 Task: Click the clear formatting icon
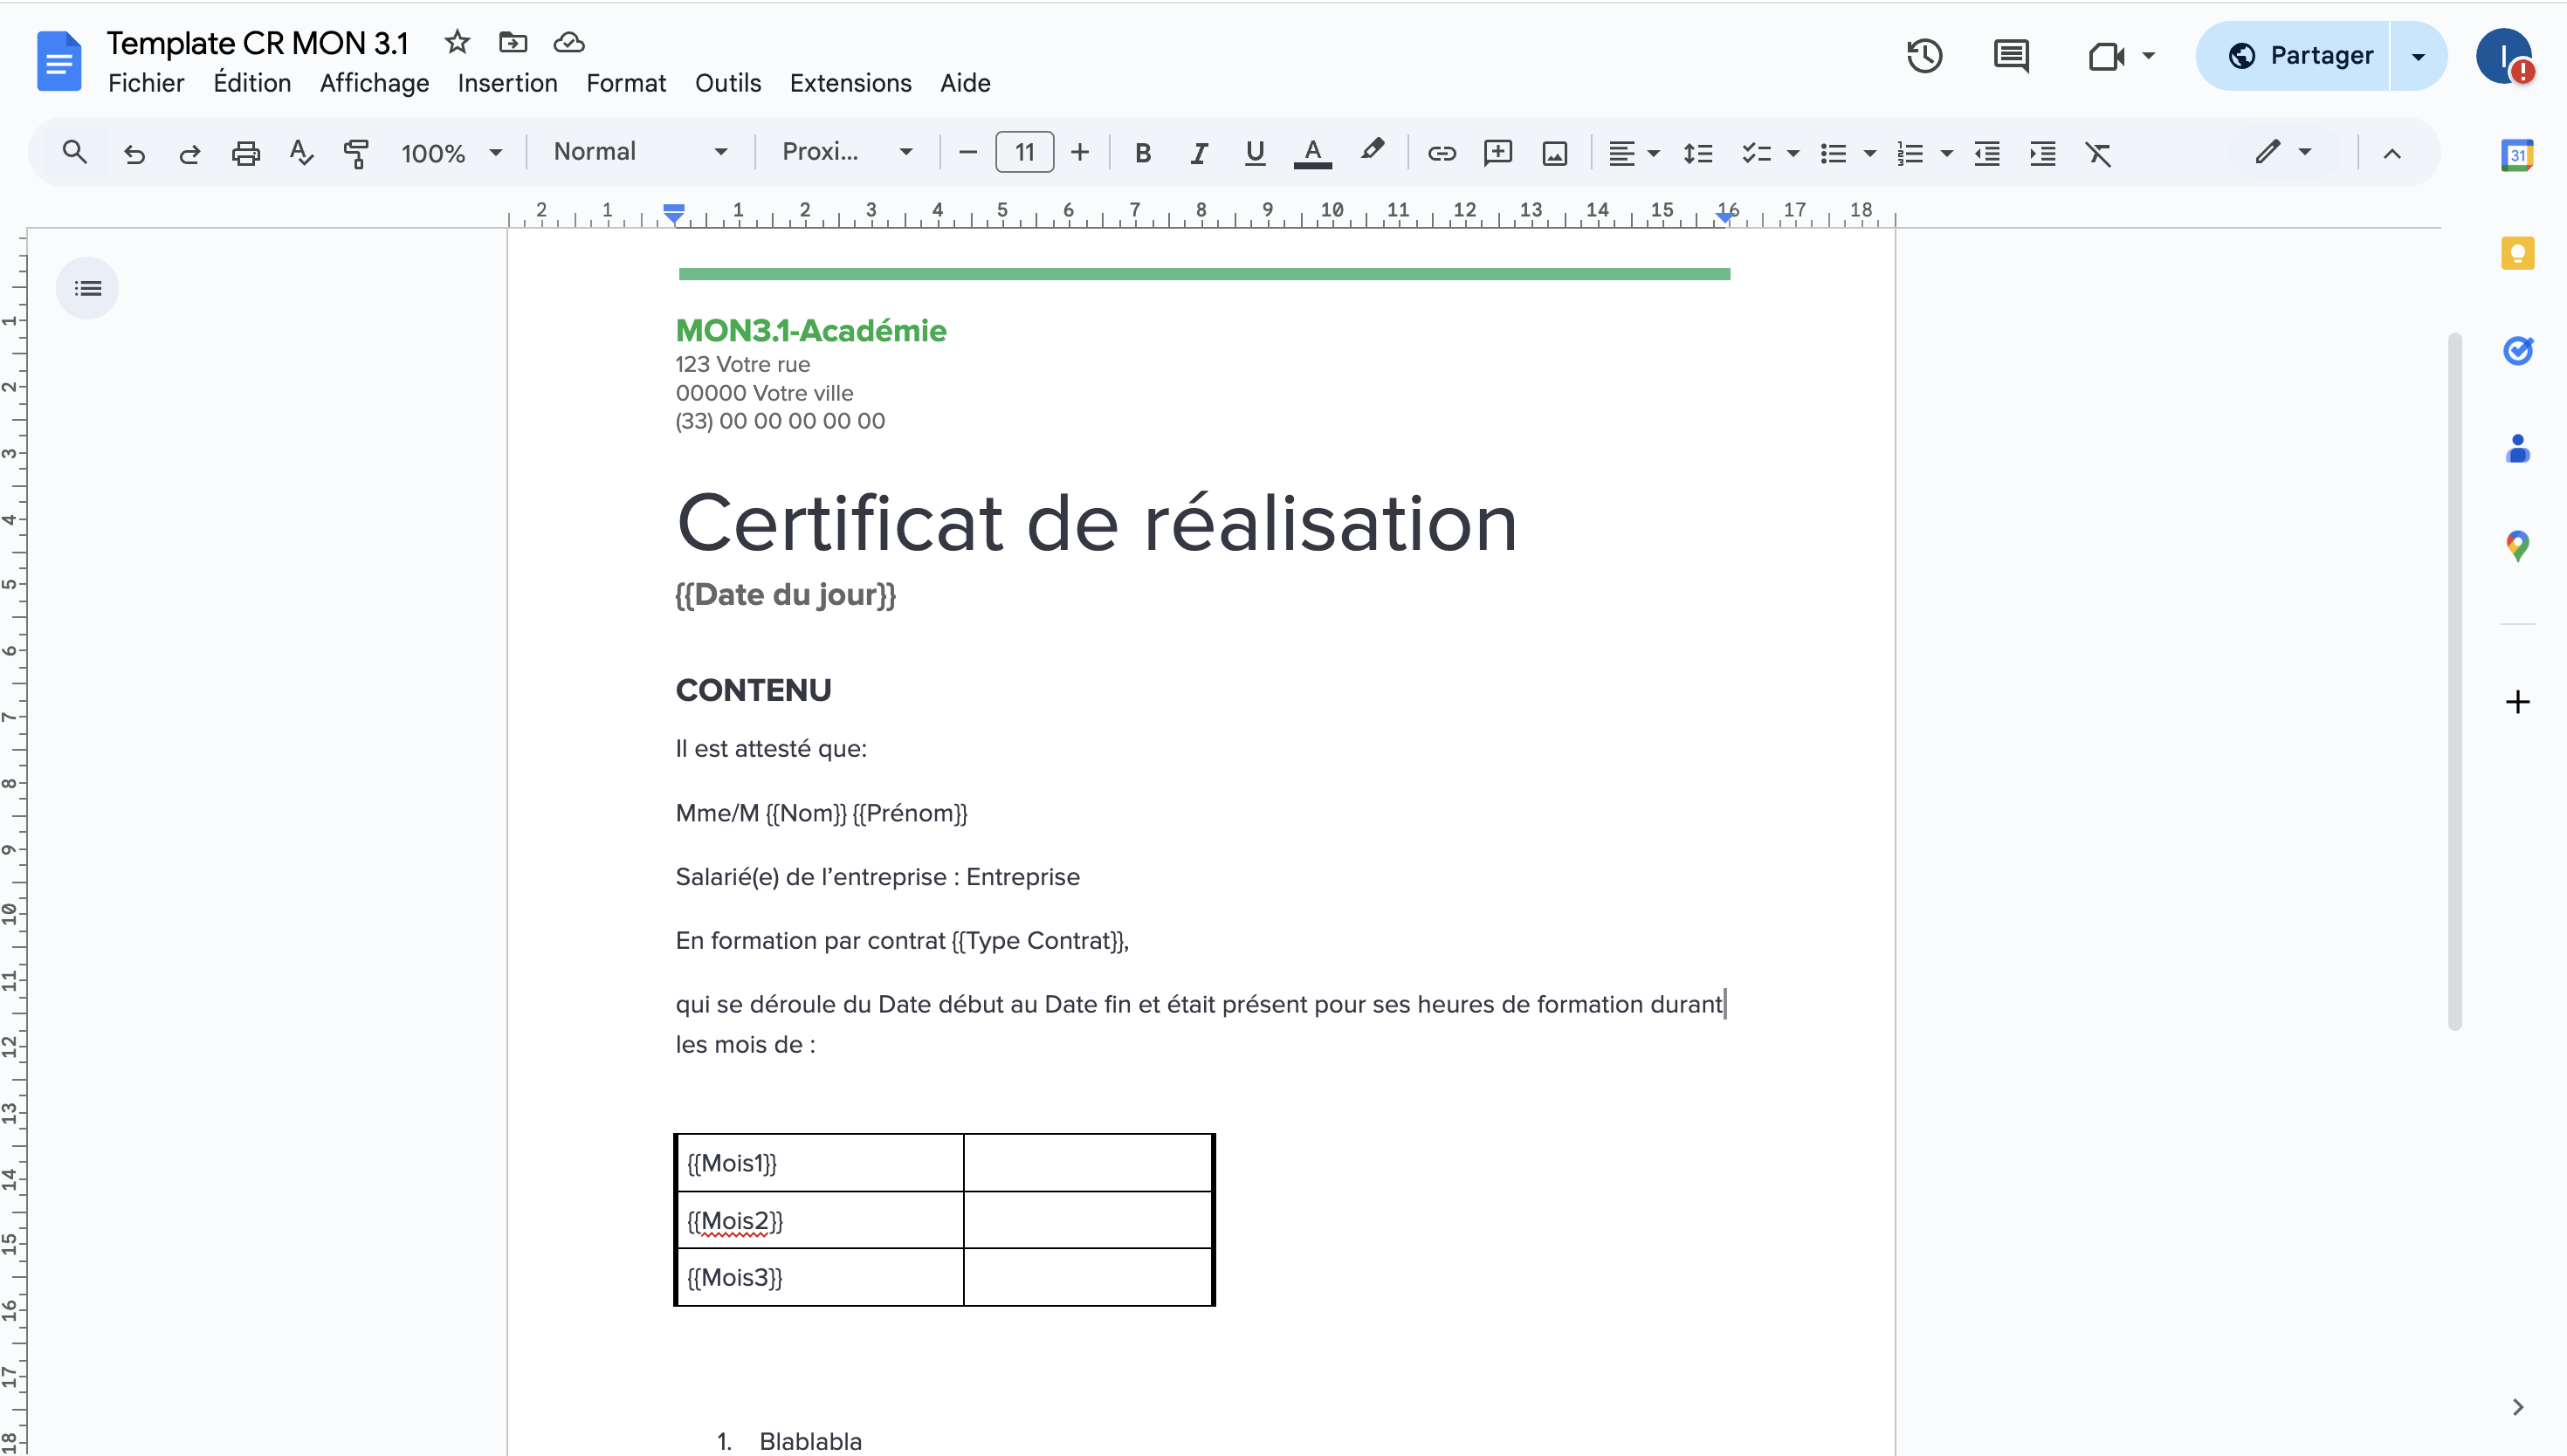click(2097, 153)
